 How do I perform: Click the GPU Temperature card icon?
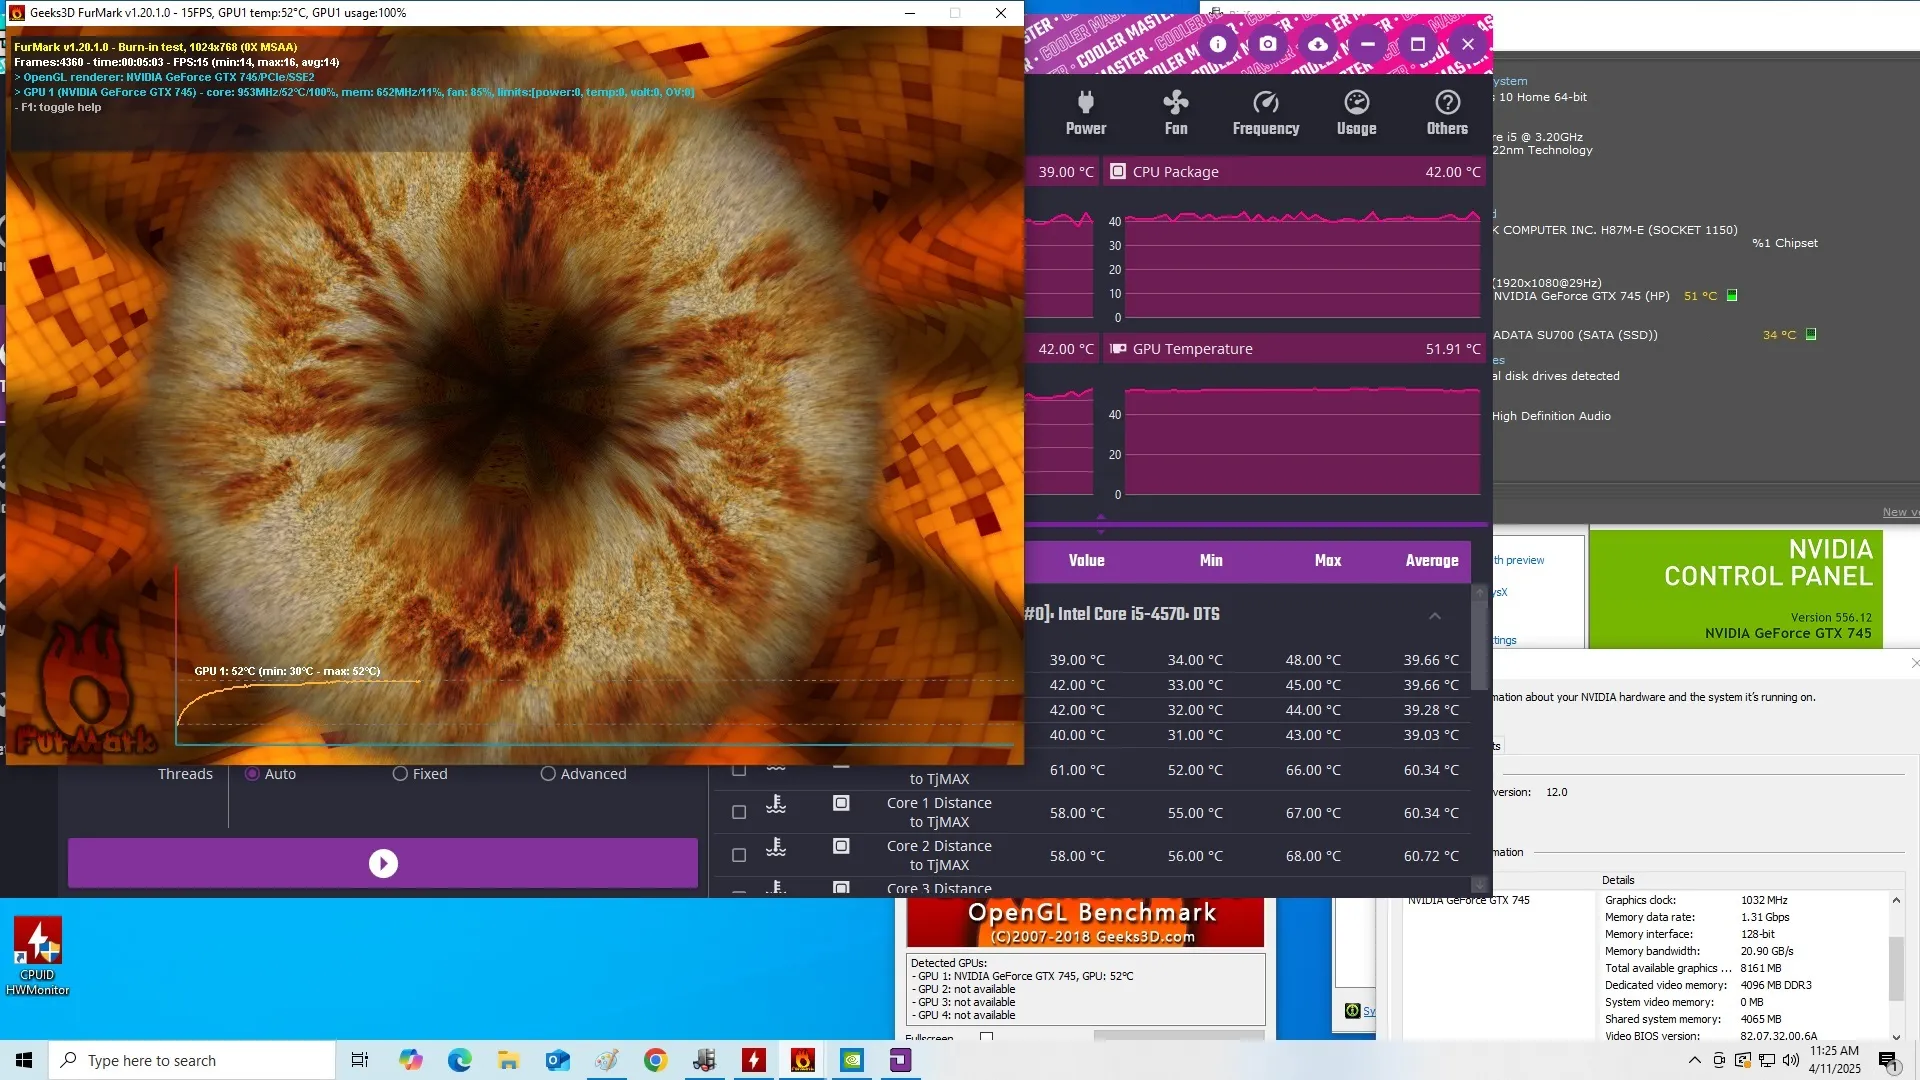coord(1118,349)
